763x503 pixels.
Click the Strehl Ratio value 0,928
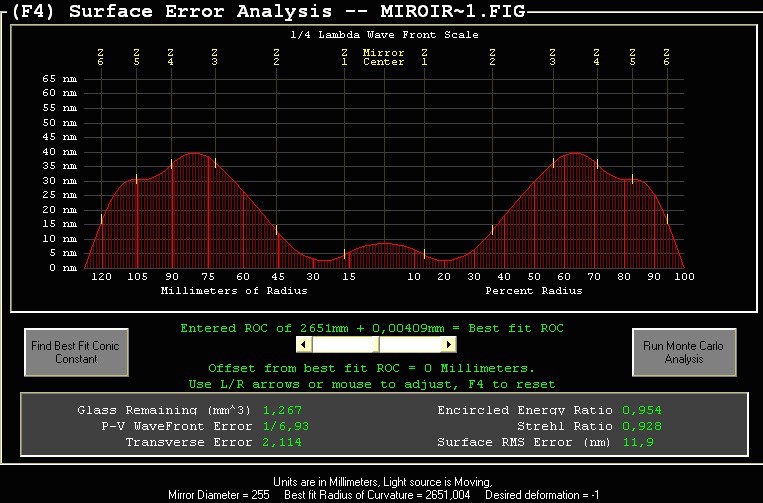pos(642,426)
